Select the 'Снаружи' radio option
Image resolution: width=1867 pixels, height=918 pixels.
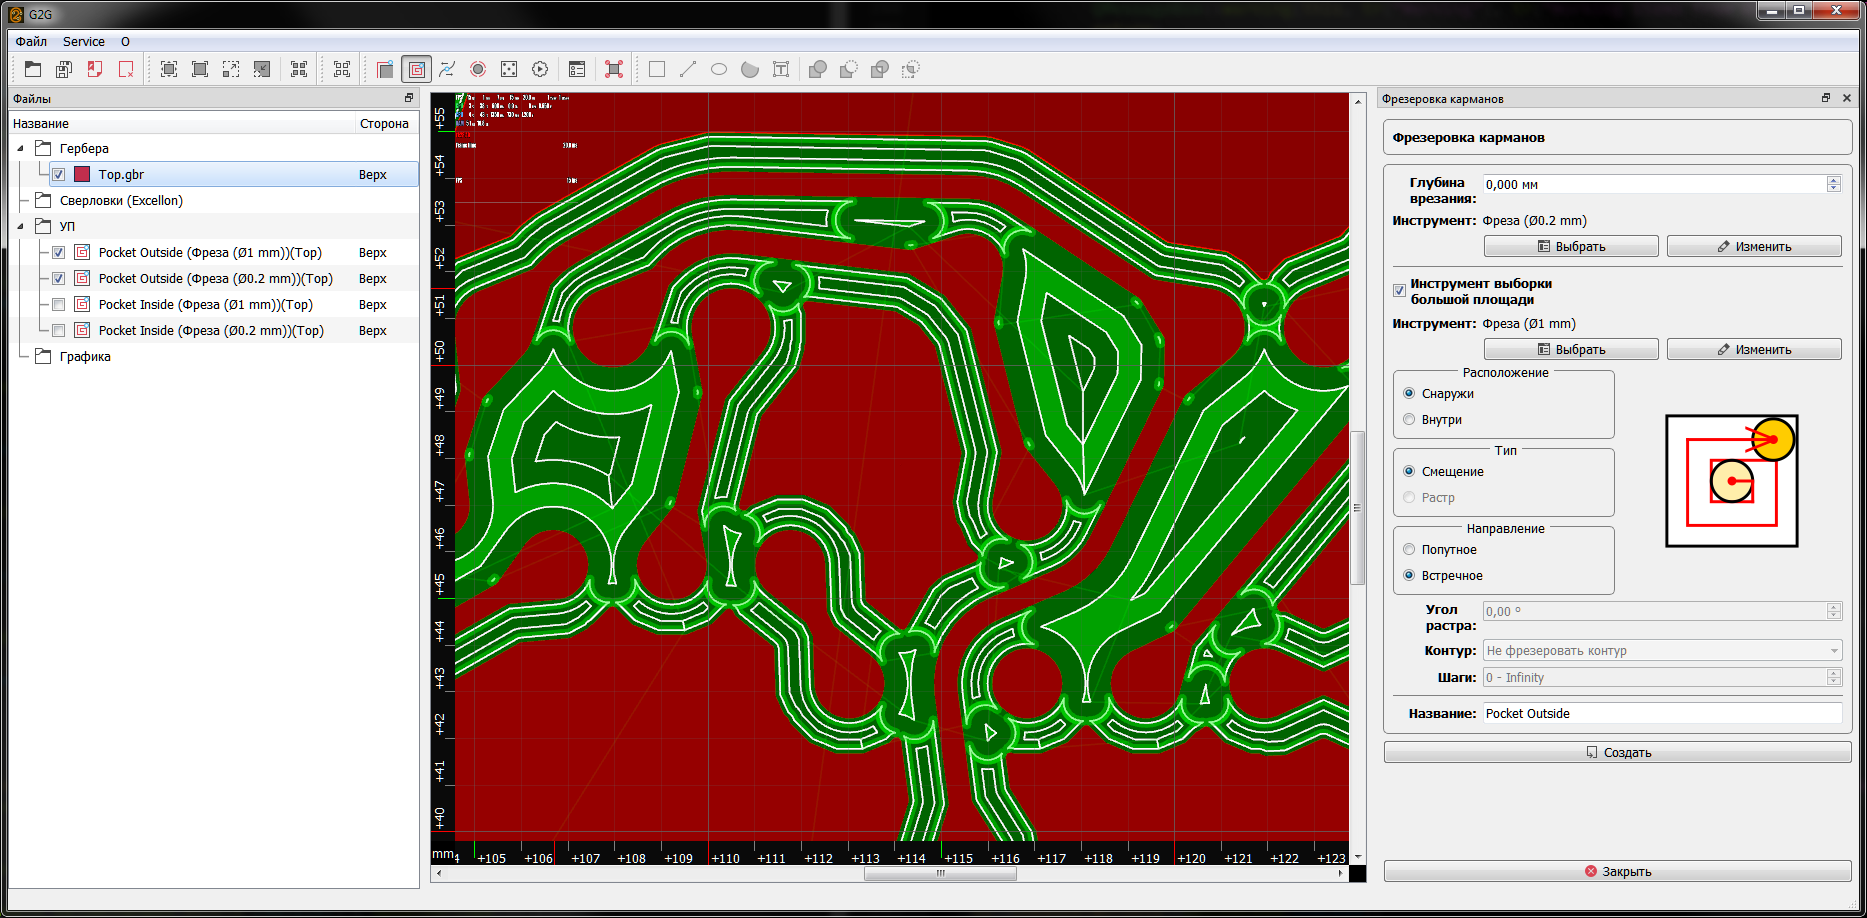(1409, 394)
